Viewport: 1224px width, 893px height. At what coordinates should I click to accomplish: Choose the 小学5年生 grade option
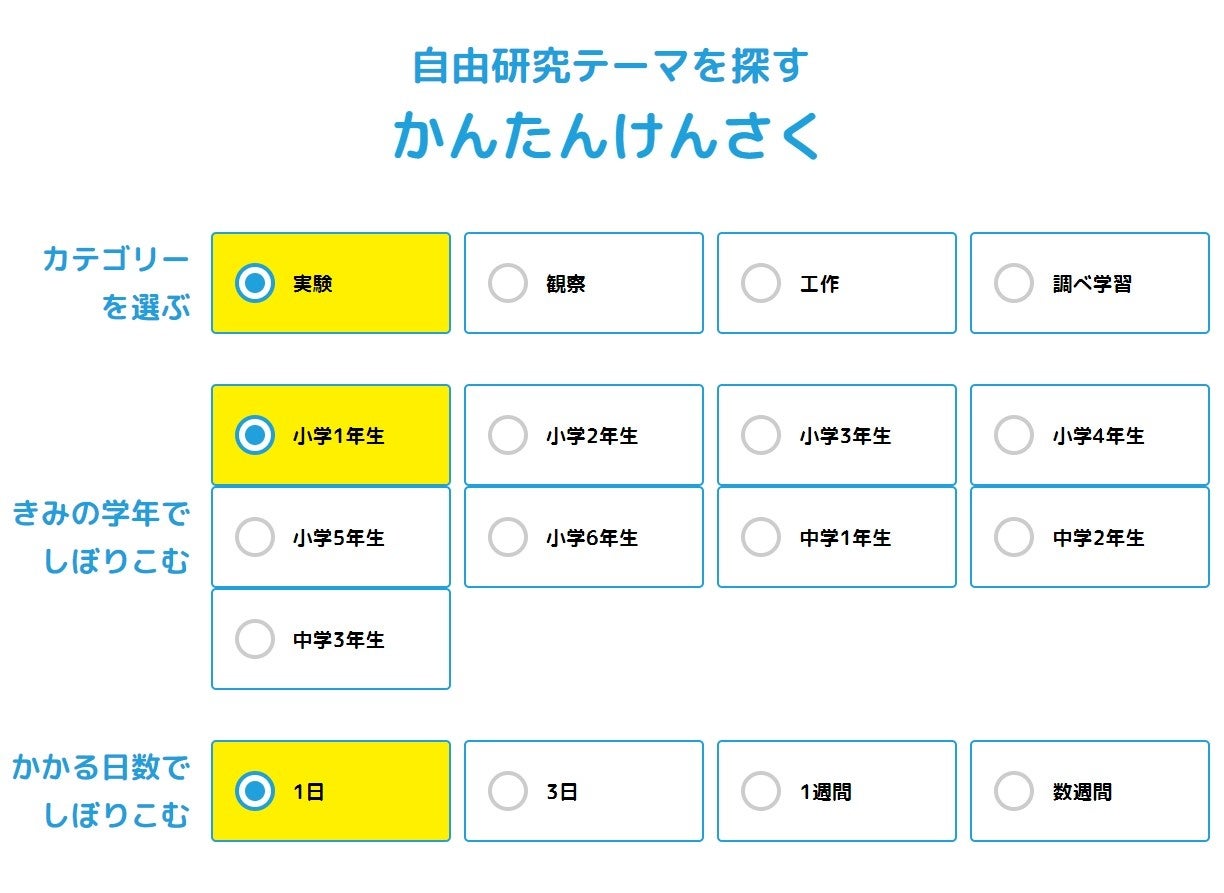pos(255,538)
